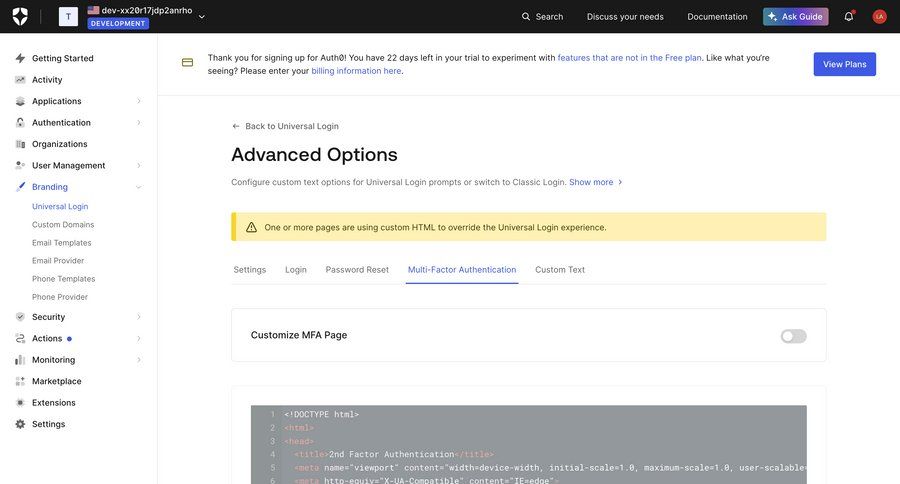Click the Settings gear icon in sidebar
The image size is (900, 484).
[x=20, y=424]
